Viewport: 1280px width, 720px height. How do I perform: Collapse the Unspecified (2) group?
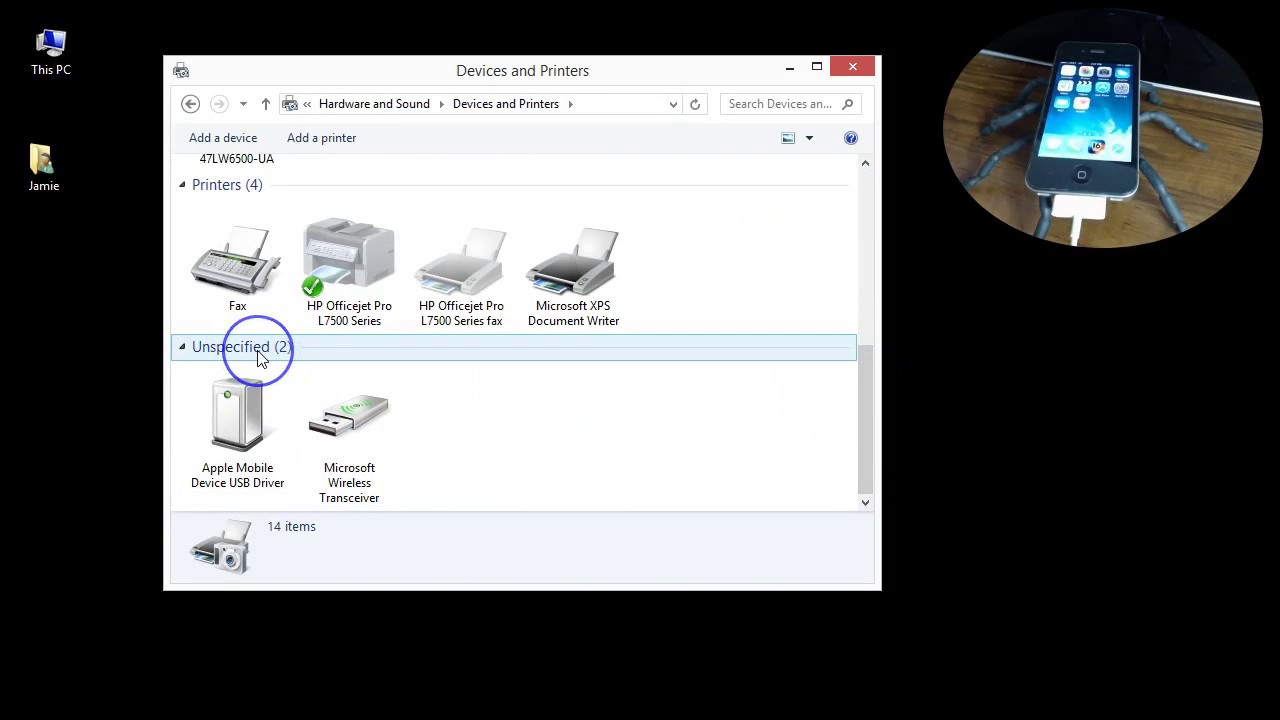(182, 347)
